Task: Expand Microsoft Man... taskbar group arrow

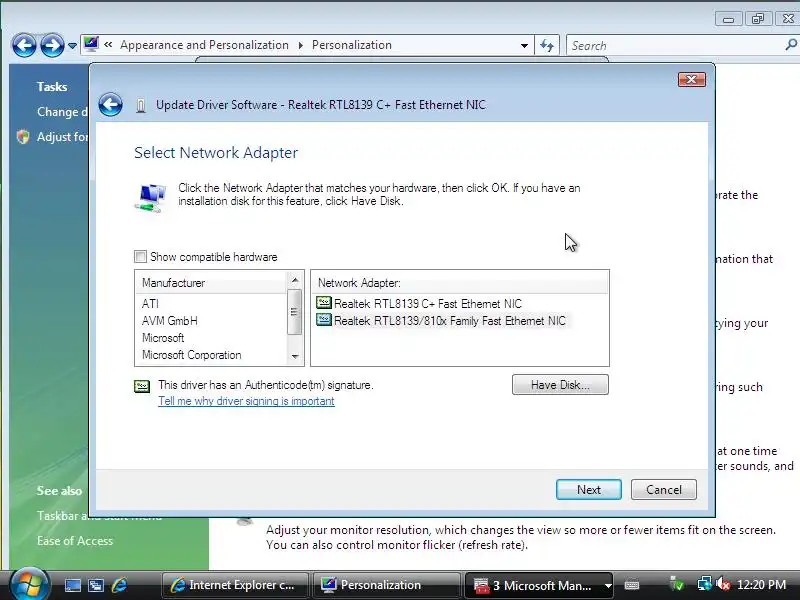Action: coord(608,586)
